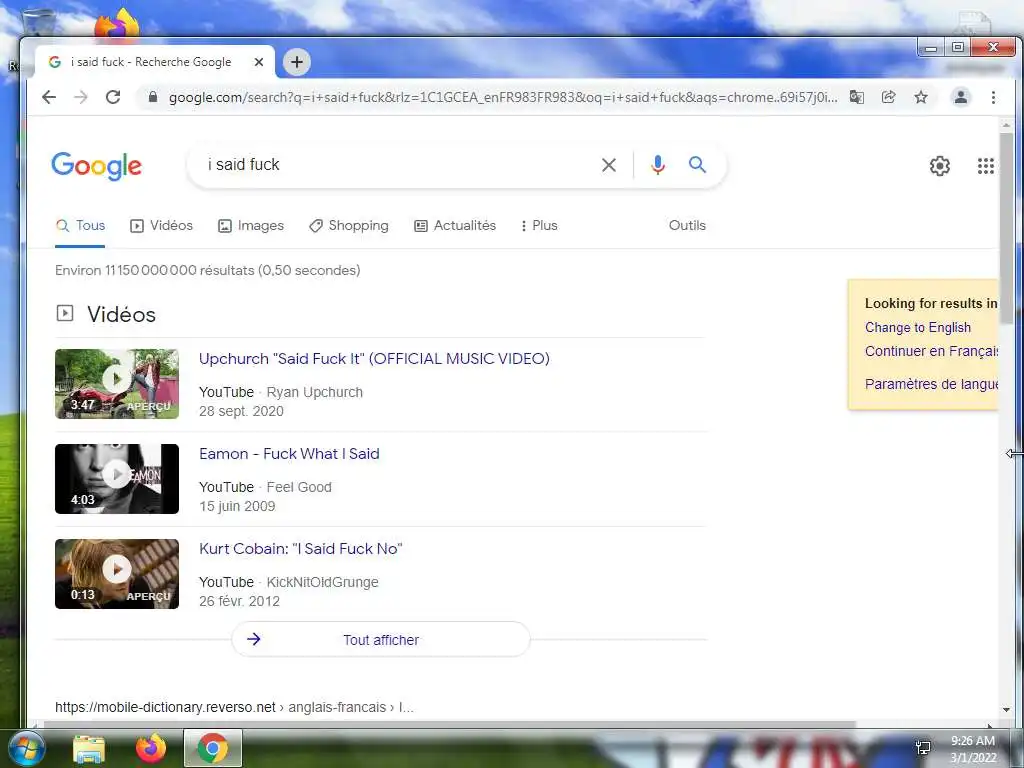Open Kurt Cobain: "I Said Fuck No" link
This screenshot has height=768, width=1024.
click(x=300, y=549)
